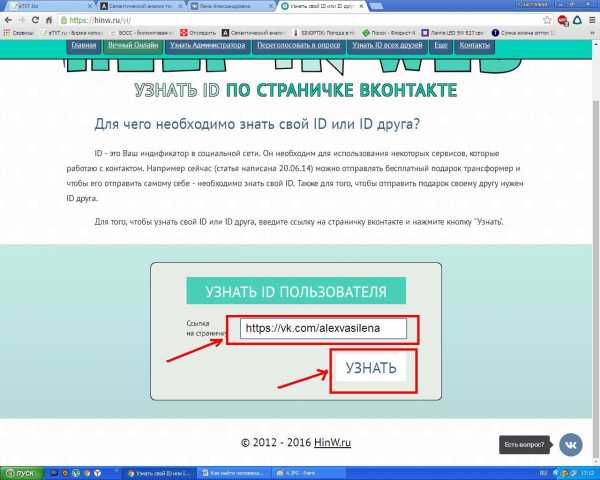Screen dimensions: 600x480
Task: Open the Узнать Администратора menu item
Action: 208,46
